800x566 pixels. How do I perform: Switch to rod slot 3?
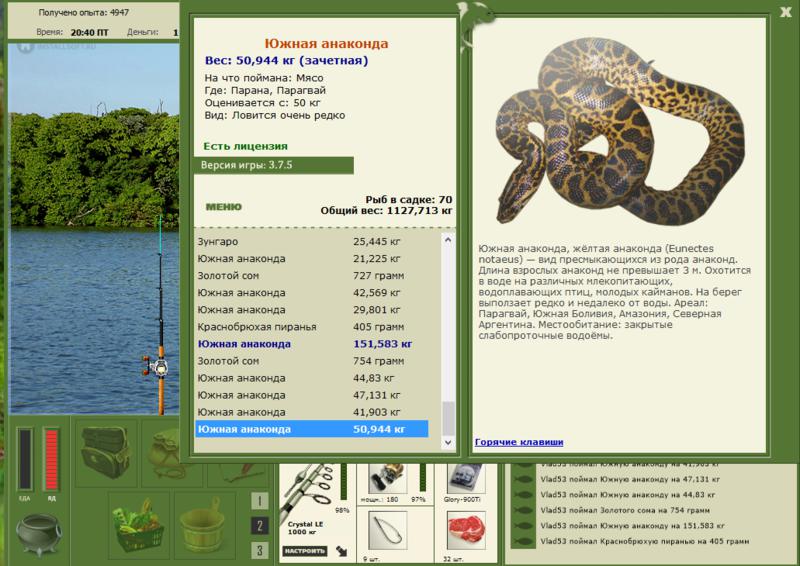click(259, 551)
